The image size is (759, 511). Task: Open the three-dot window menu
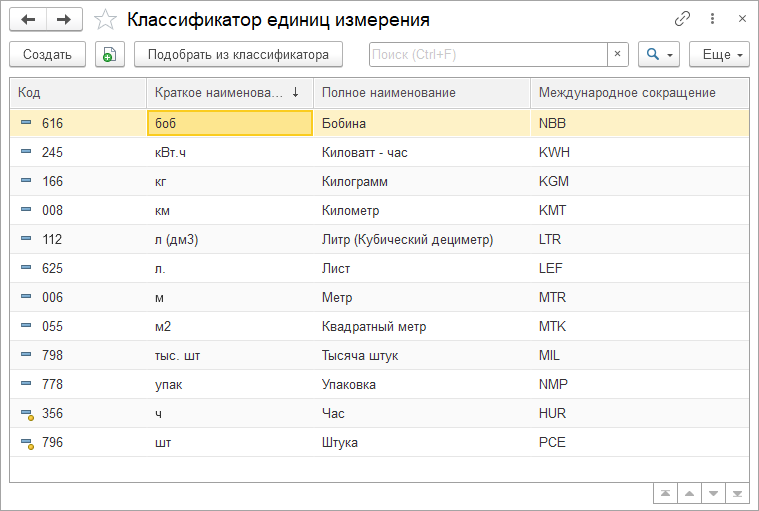coord(712,19)
